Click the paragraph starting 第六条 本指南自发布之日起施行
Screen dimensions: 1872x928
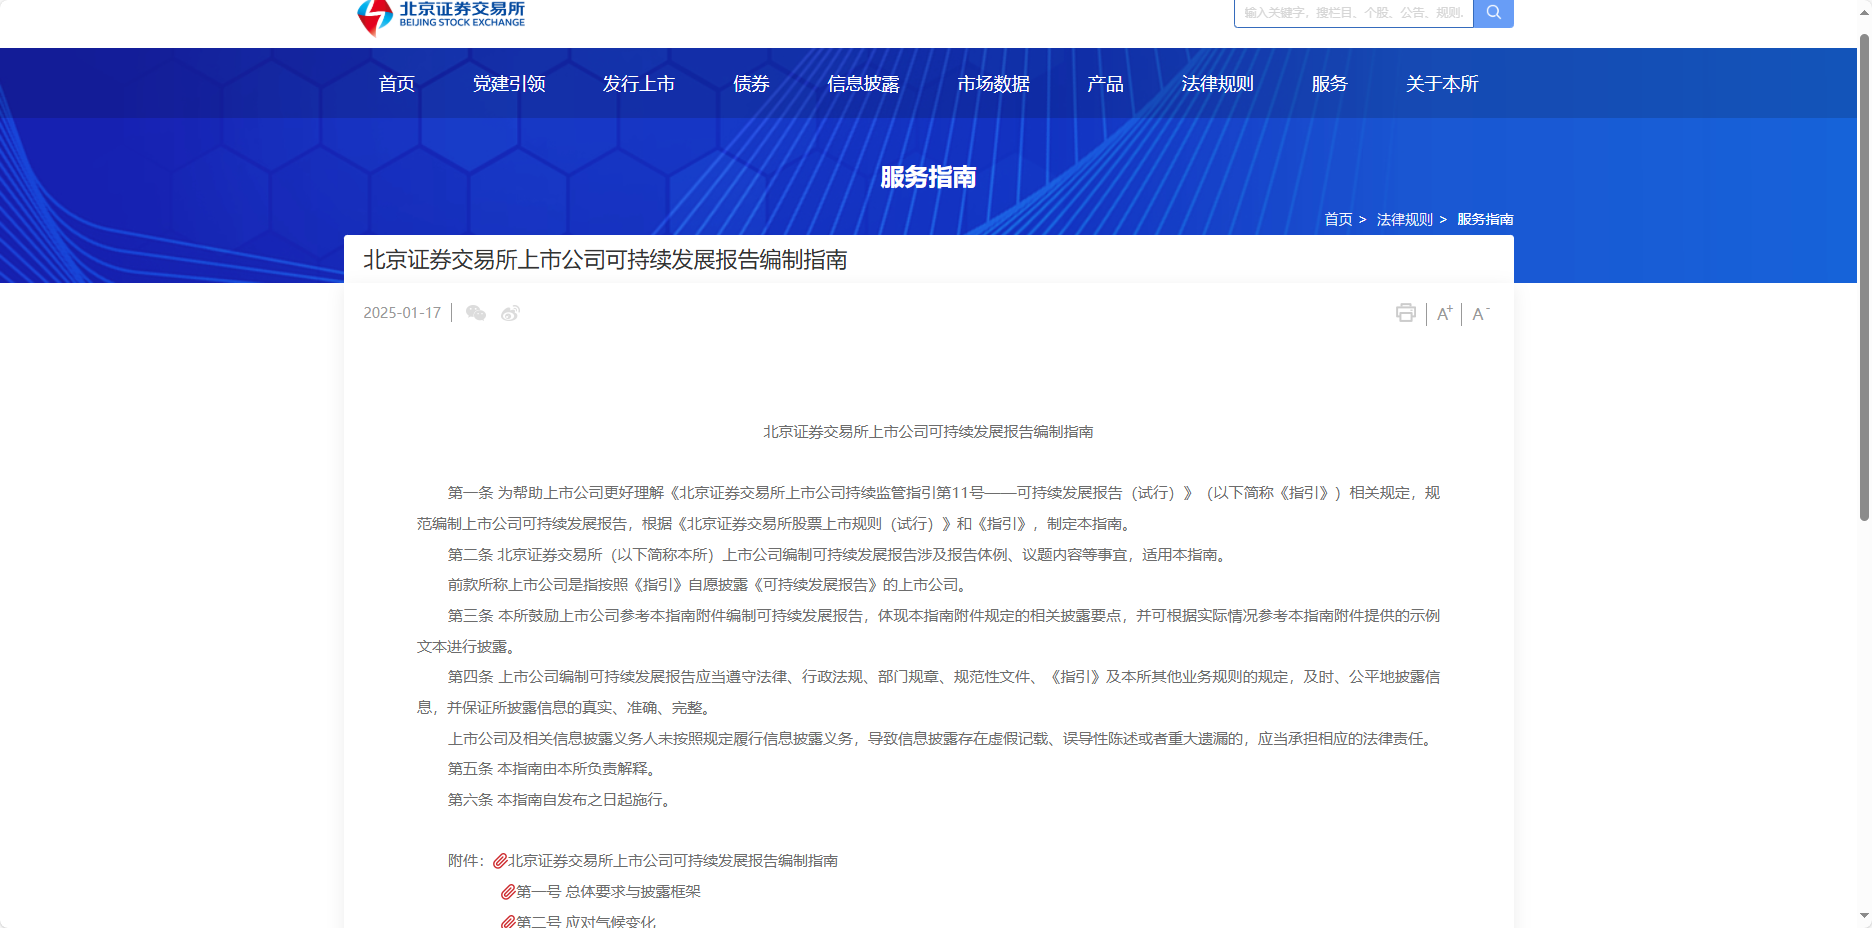[x=562, y=800]
